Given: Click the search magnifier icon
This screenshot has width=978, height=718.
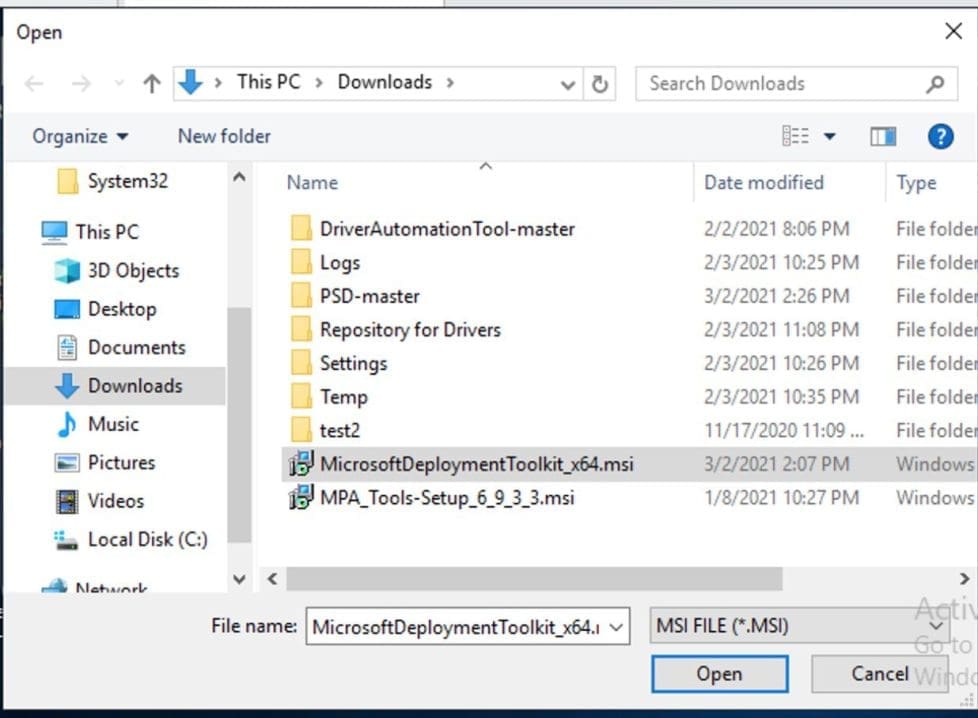Looking at the screenshot, I should (x=935, y=84).
